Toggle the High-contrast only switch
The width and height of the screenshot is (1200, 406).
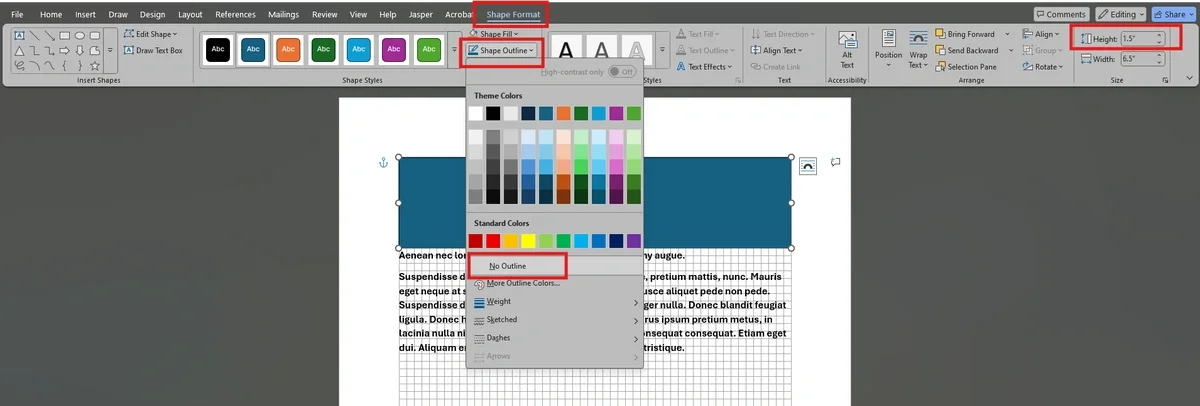click(x=623, y=72)
